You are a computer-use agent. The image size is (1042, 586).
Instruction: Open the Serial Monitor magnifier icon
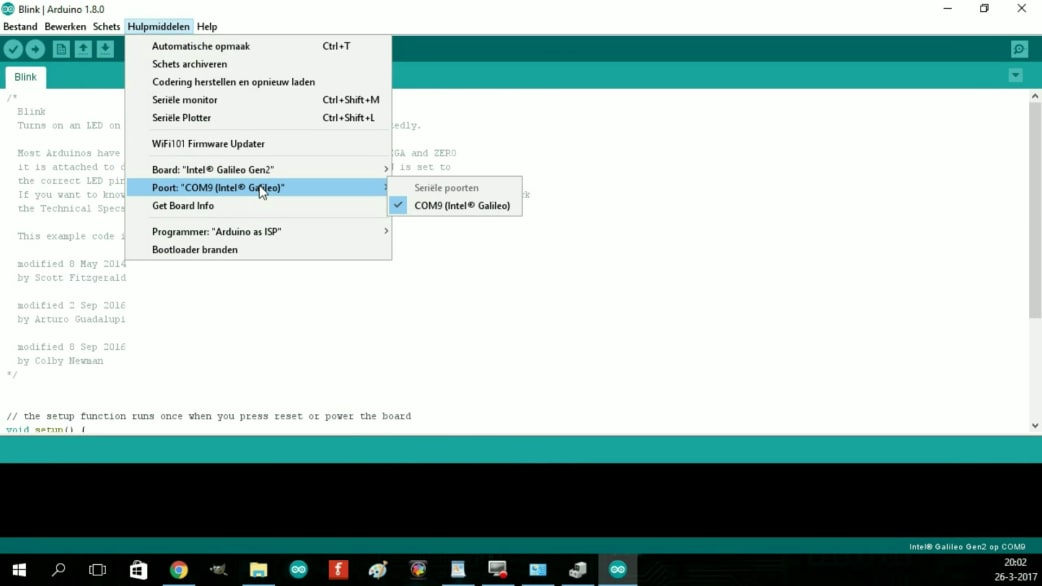pyautogui.click(x=1019, y=49)
